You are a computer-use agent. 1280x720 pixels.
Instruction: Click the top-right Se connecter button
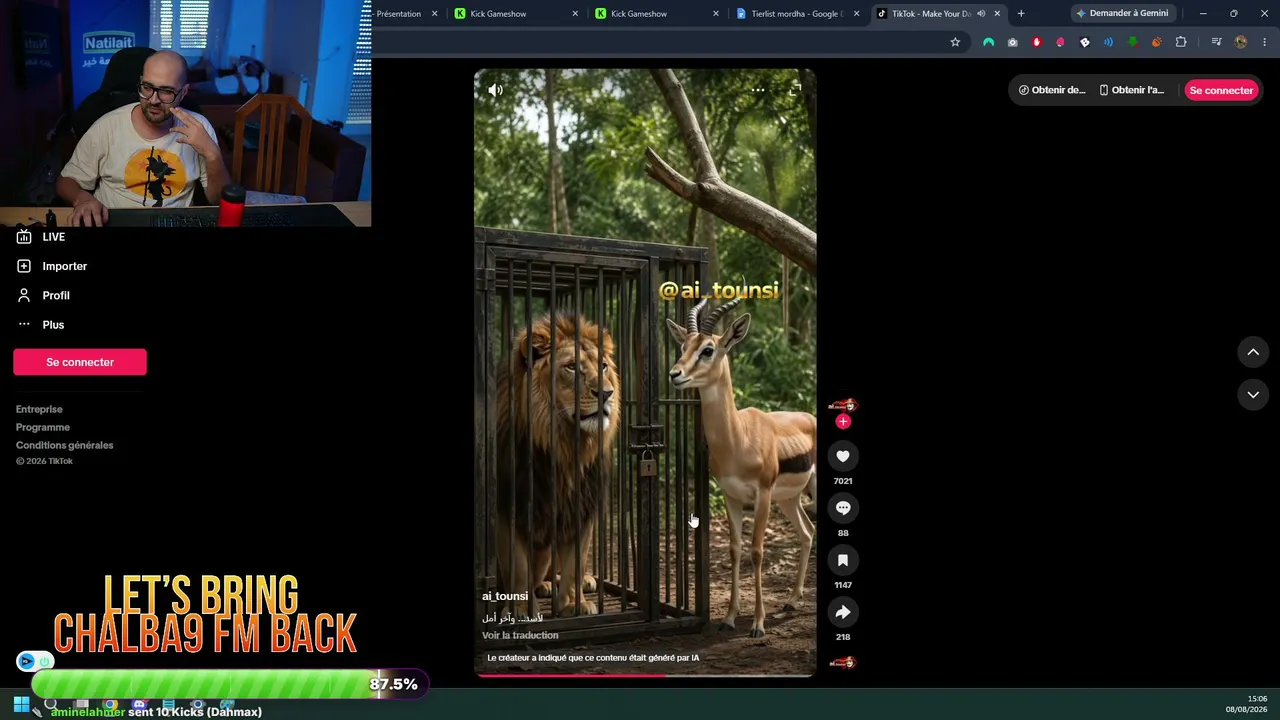1221,90
